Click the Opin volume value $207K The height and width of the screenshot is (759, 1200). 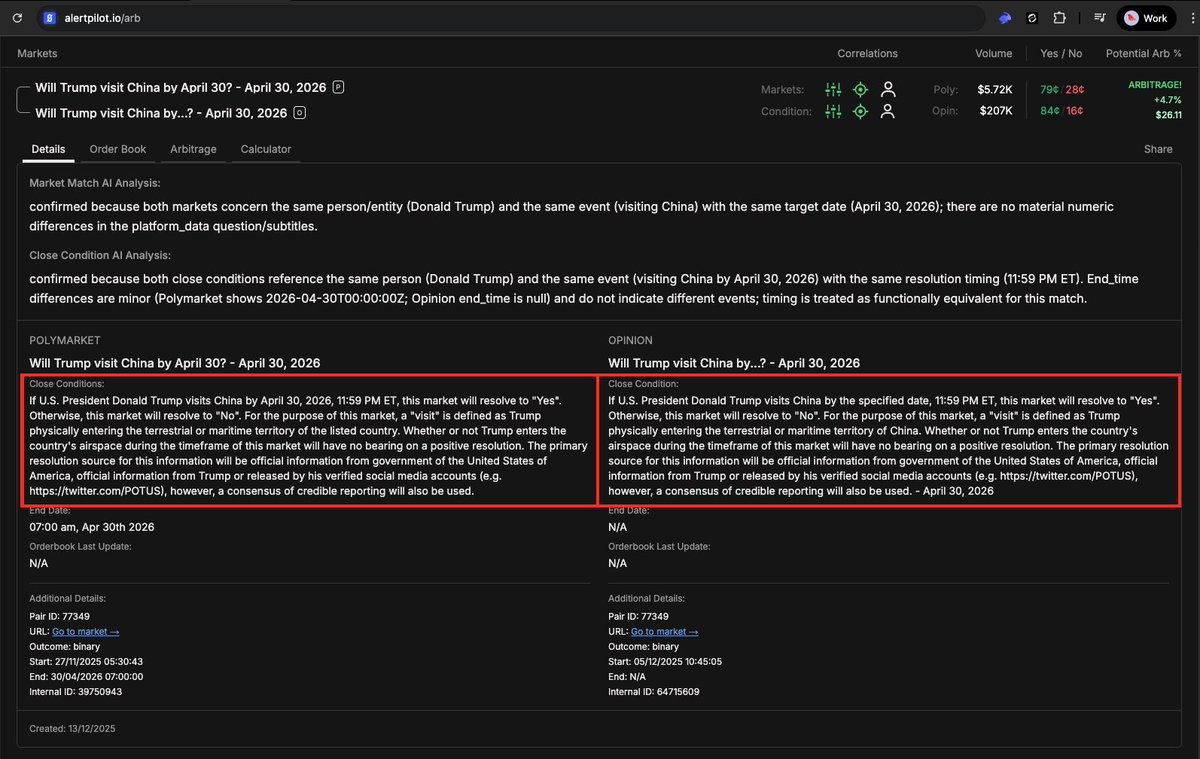pyautogui.click(x=996, y=111)
